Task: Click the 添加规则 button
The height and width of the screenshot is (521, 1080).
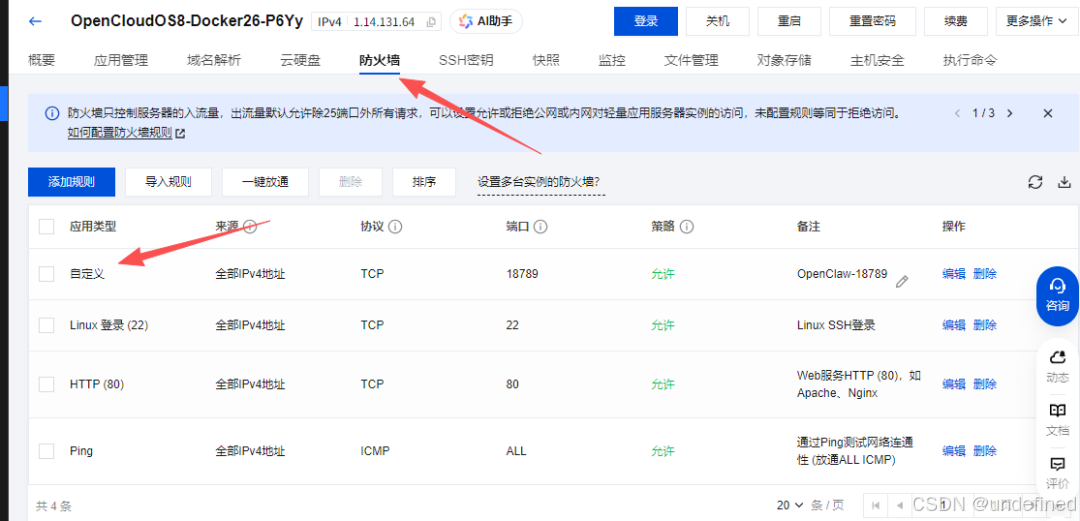Action: click(72, 182)
